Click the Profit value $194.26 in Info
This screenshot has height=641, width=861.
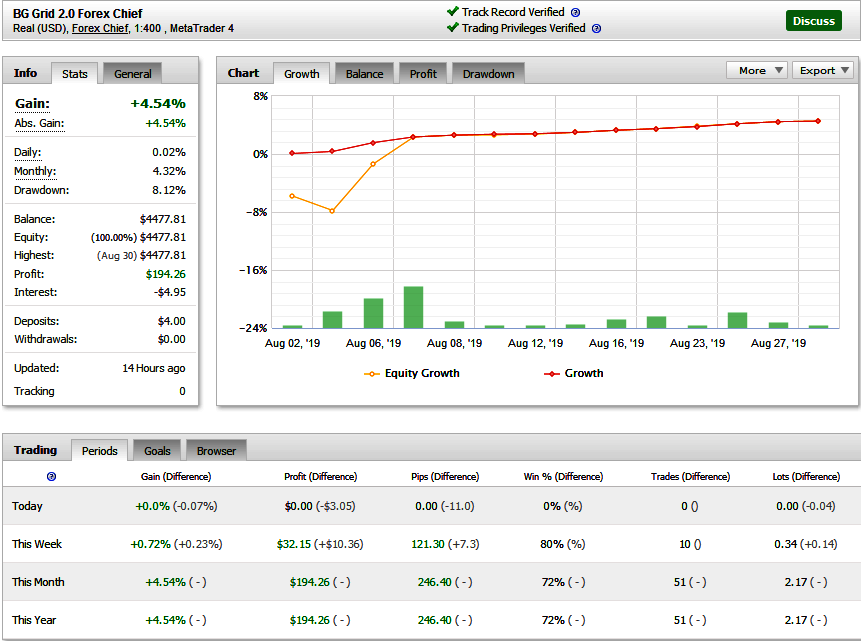tap(166, 274)
